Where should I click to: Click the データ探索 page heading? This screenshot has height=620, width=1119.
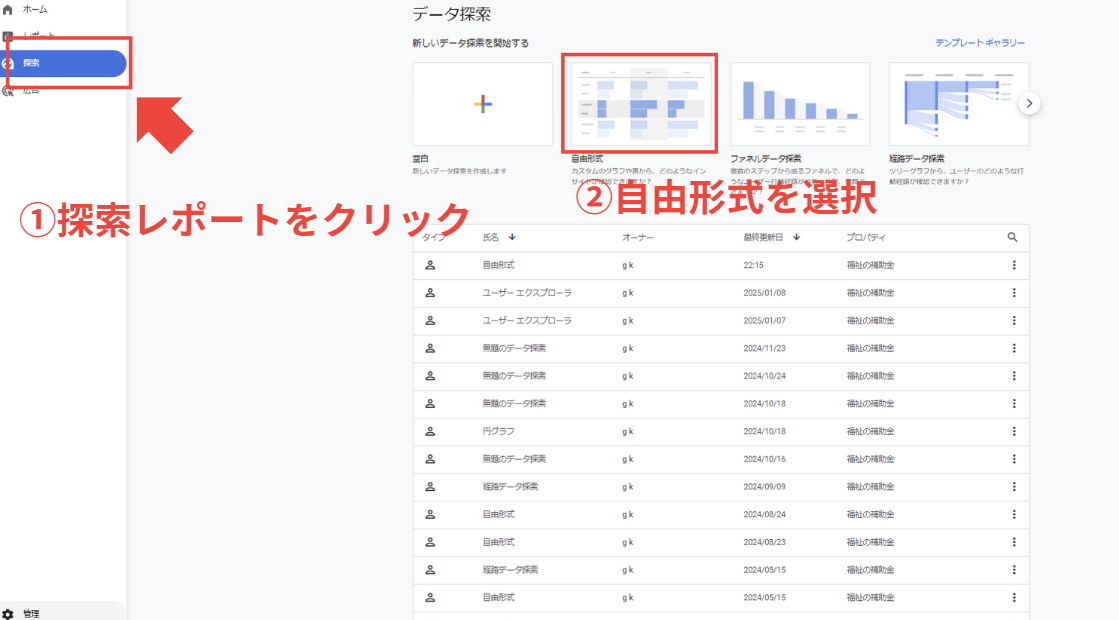tap(451, 14)
